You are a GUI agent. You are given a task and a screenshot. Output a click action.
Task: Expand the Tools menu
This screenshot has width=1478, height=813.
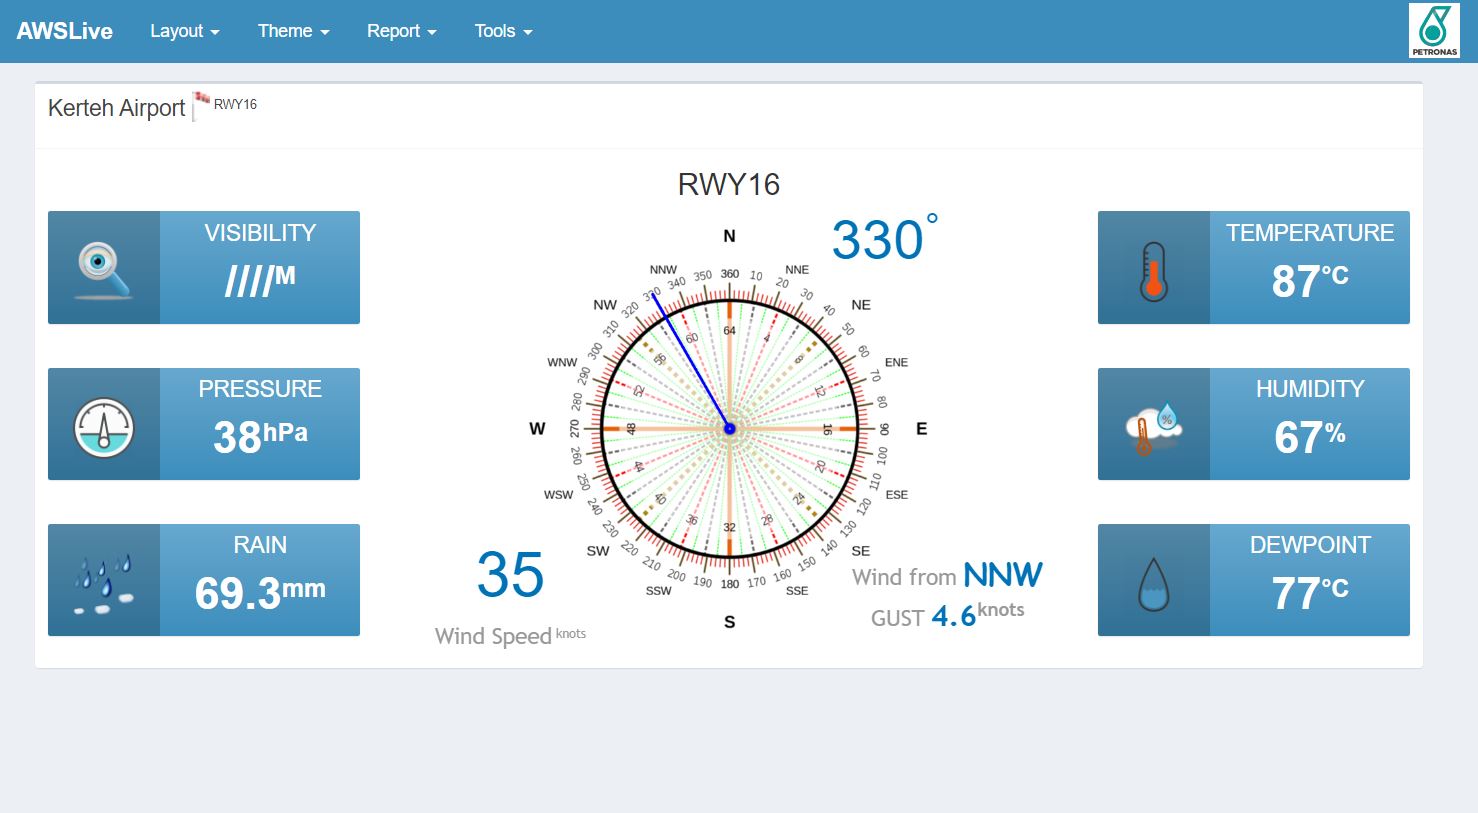(x=503, y=31)
